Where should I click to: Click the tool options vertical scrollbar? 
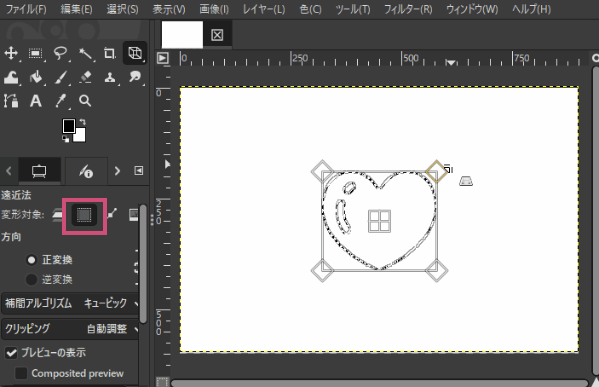click(x=143, y=264)
